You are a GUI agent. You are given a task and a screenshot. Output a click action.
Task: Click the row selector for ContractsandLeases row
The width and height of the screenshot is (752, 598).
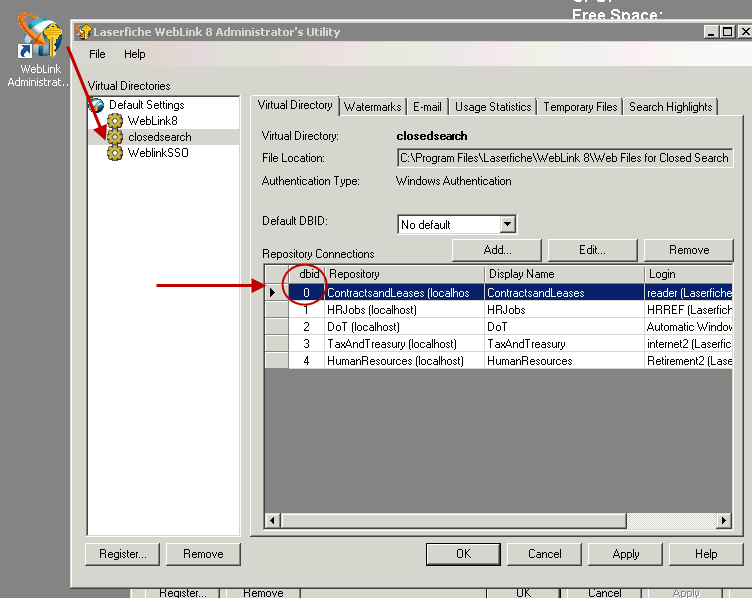click(277, 293)
